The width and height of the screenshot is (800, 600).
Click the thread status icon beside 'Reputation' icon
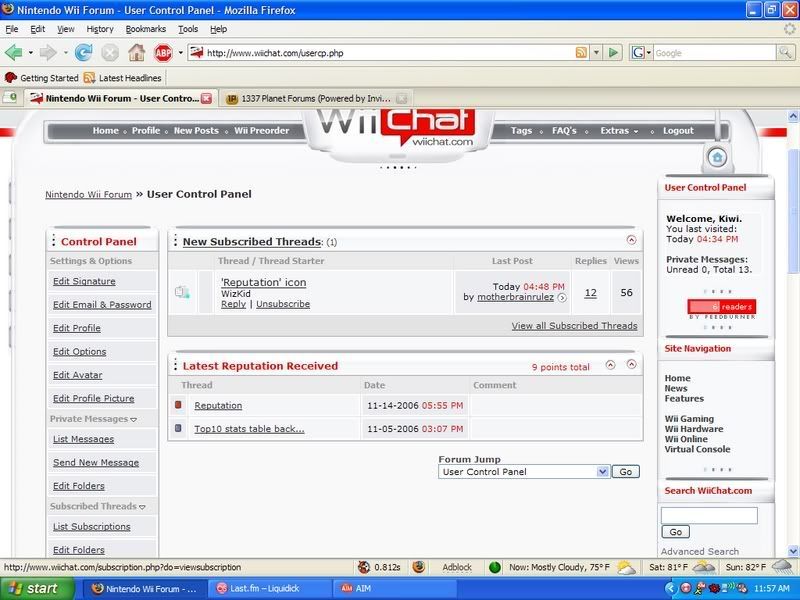[182, 292]
